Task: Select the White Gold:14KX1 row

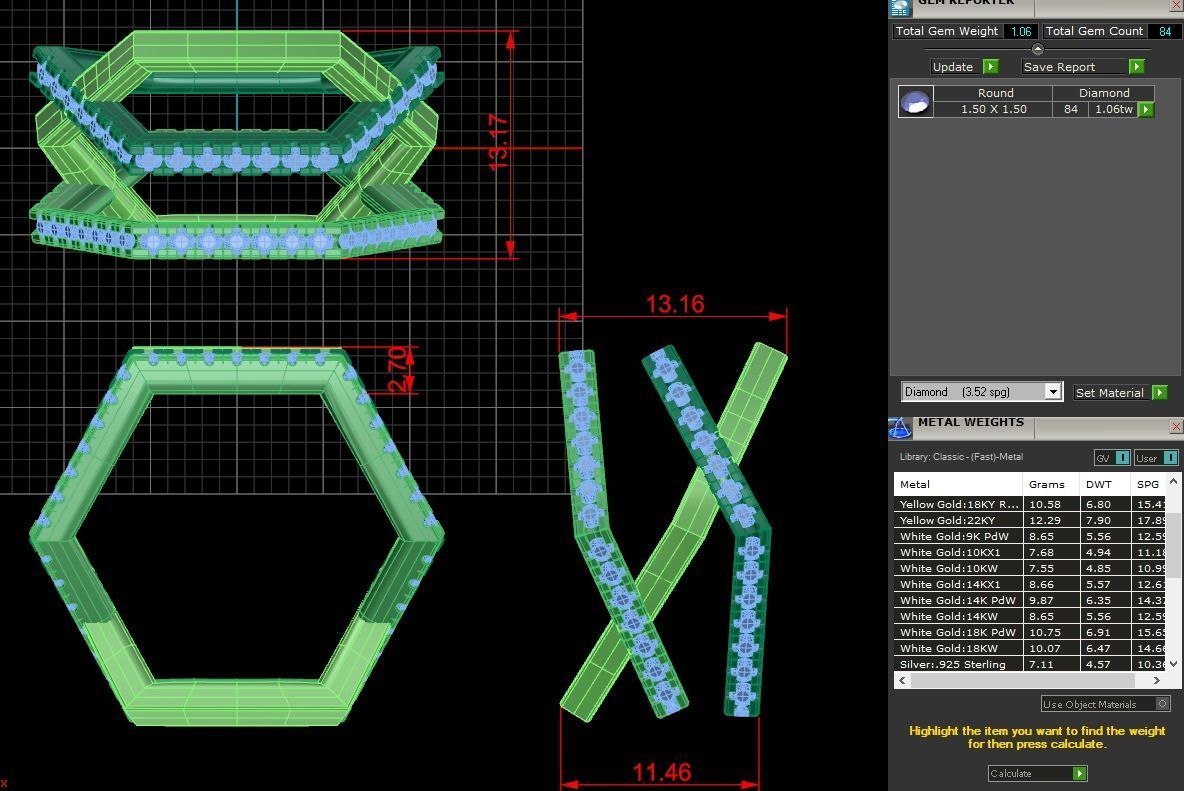Action: [1030, 583]
